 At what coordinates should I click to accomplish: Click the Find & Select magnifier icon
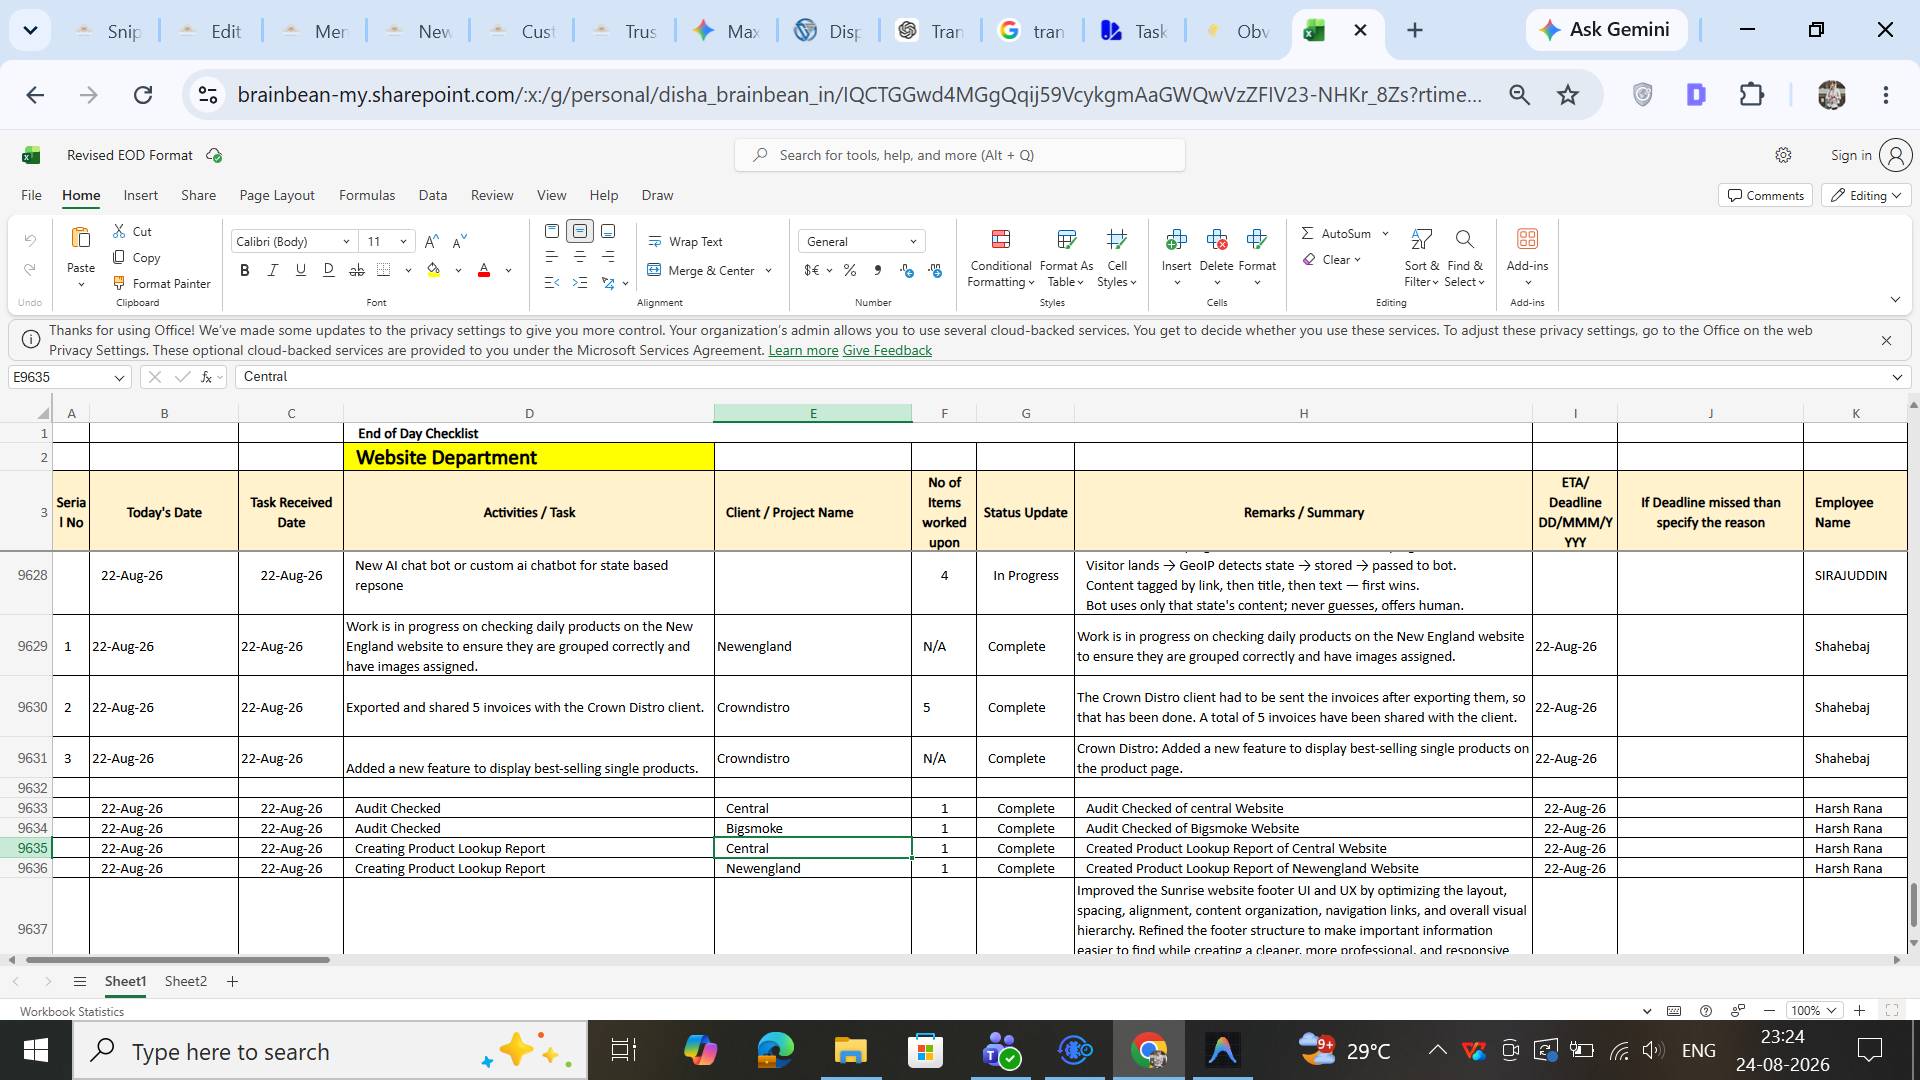[1465, 239]
